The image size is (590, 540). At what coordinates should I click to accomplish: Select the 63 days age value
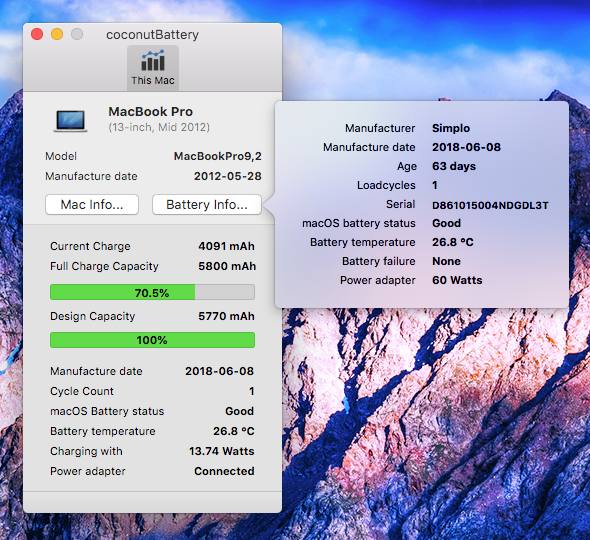(454, 166)
